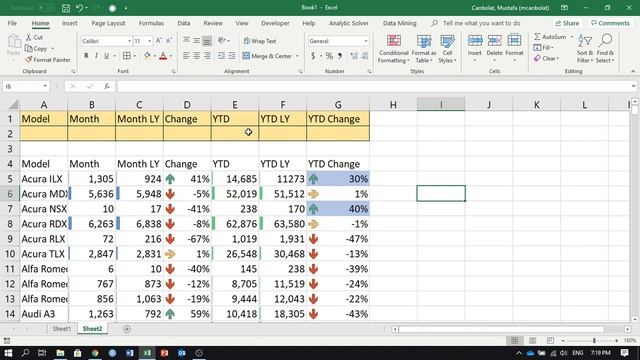Decrease the font size

pos(169,40)
